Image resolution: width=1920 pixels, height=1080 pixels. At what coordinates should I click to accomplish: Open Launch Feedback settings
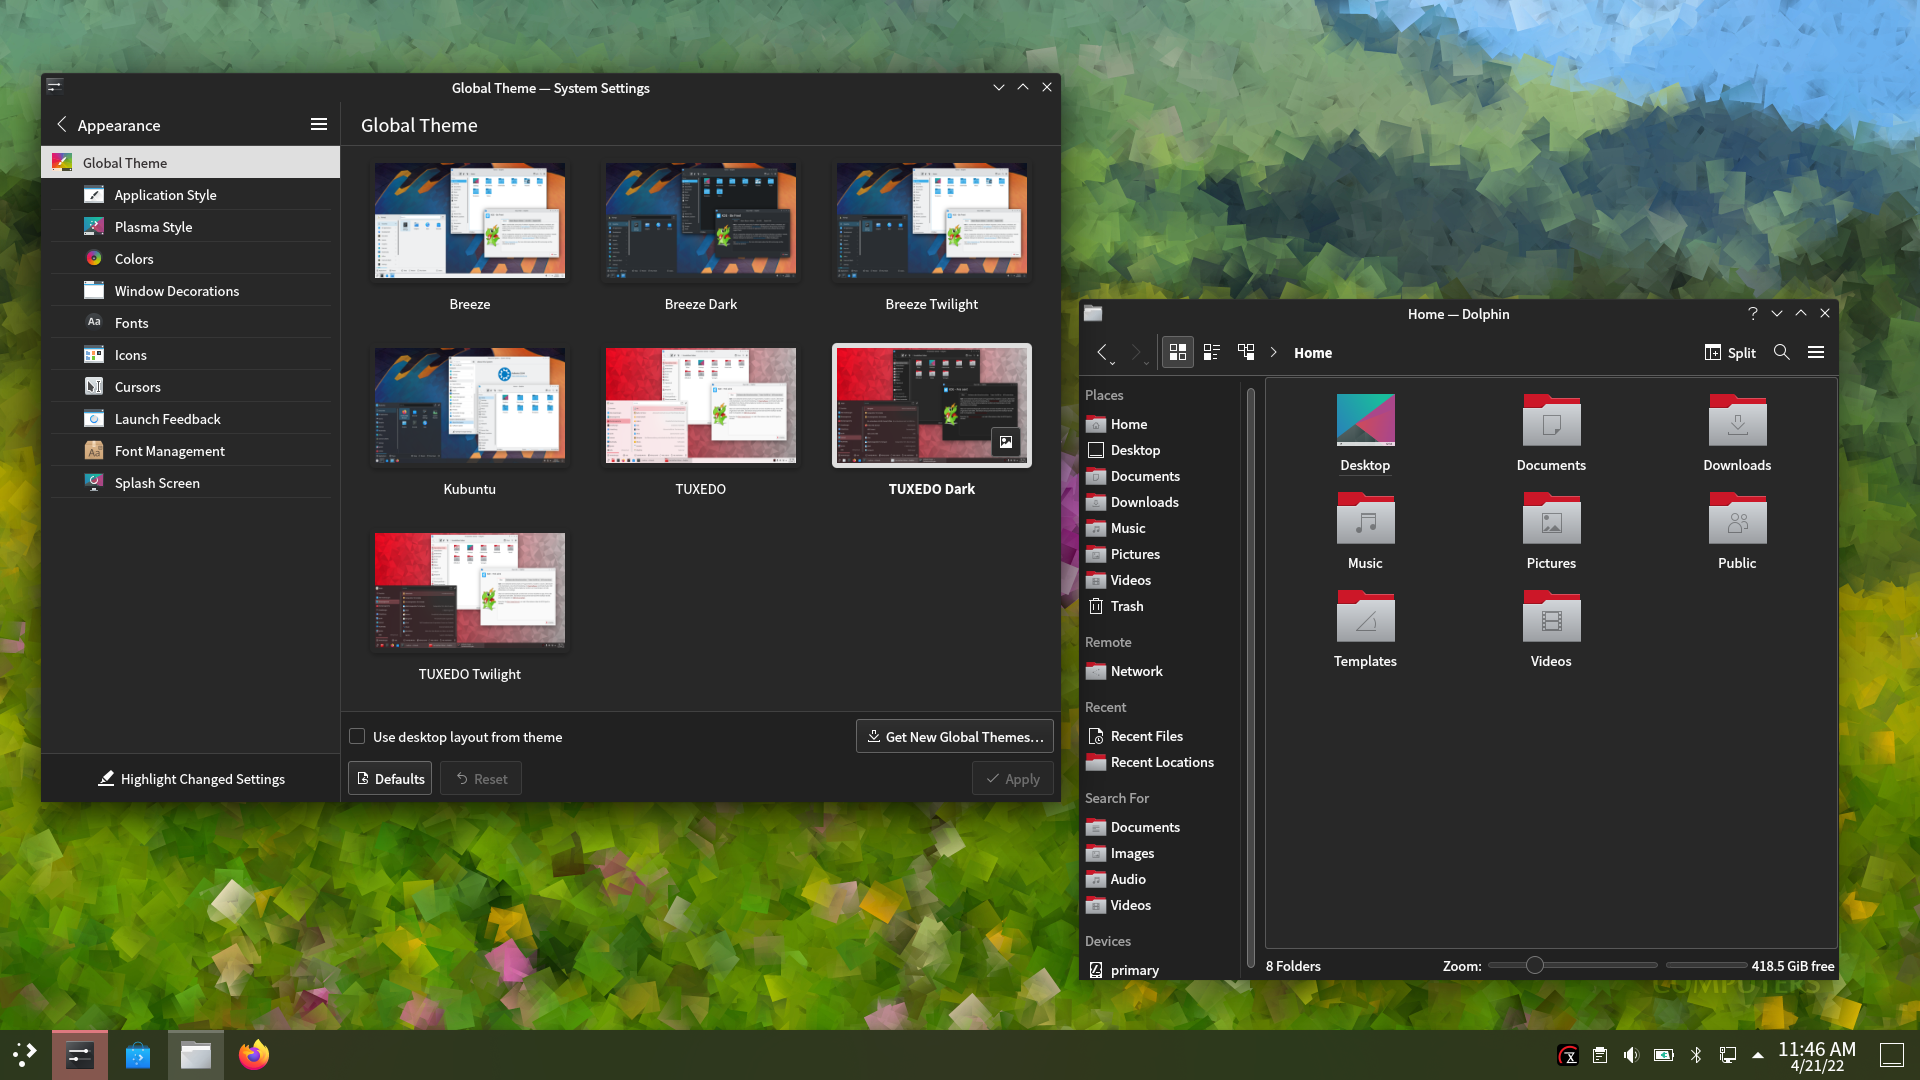(191, 418)
